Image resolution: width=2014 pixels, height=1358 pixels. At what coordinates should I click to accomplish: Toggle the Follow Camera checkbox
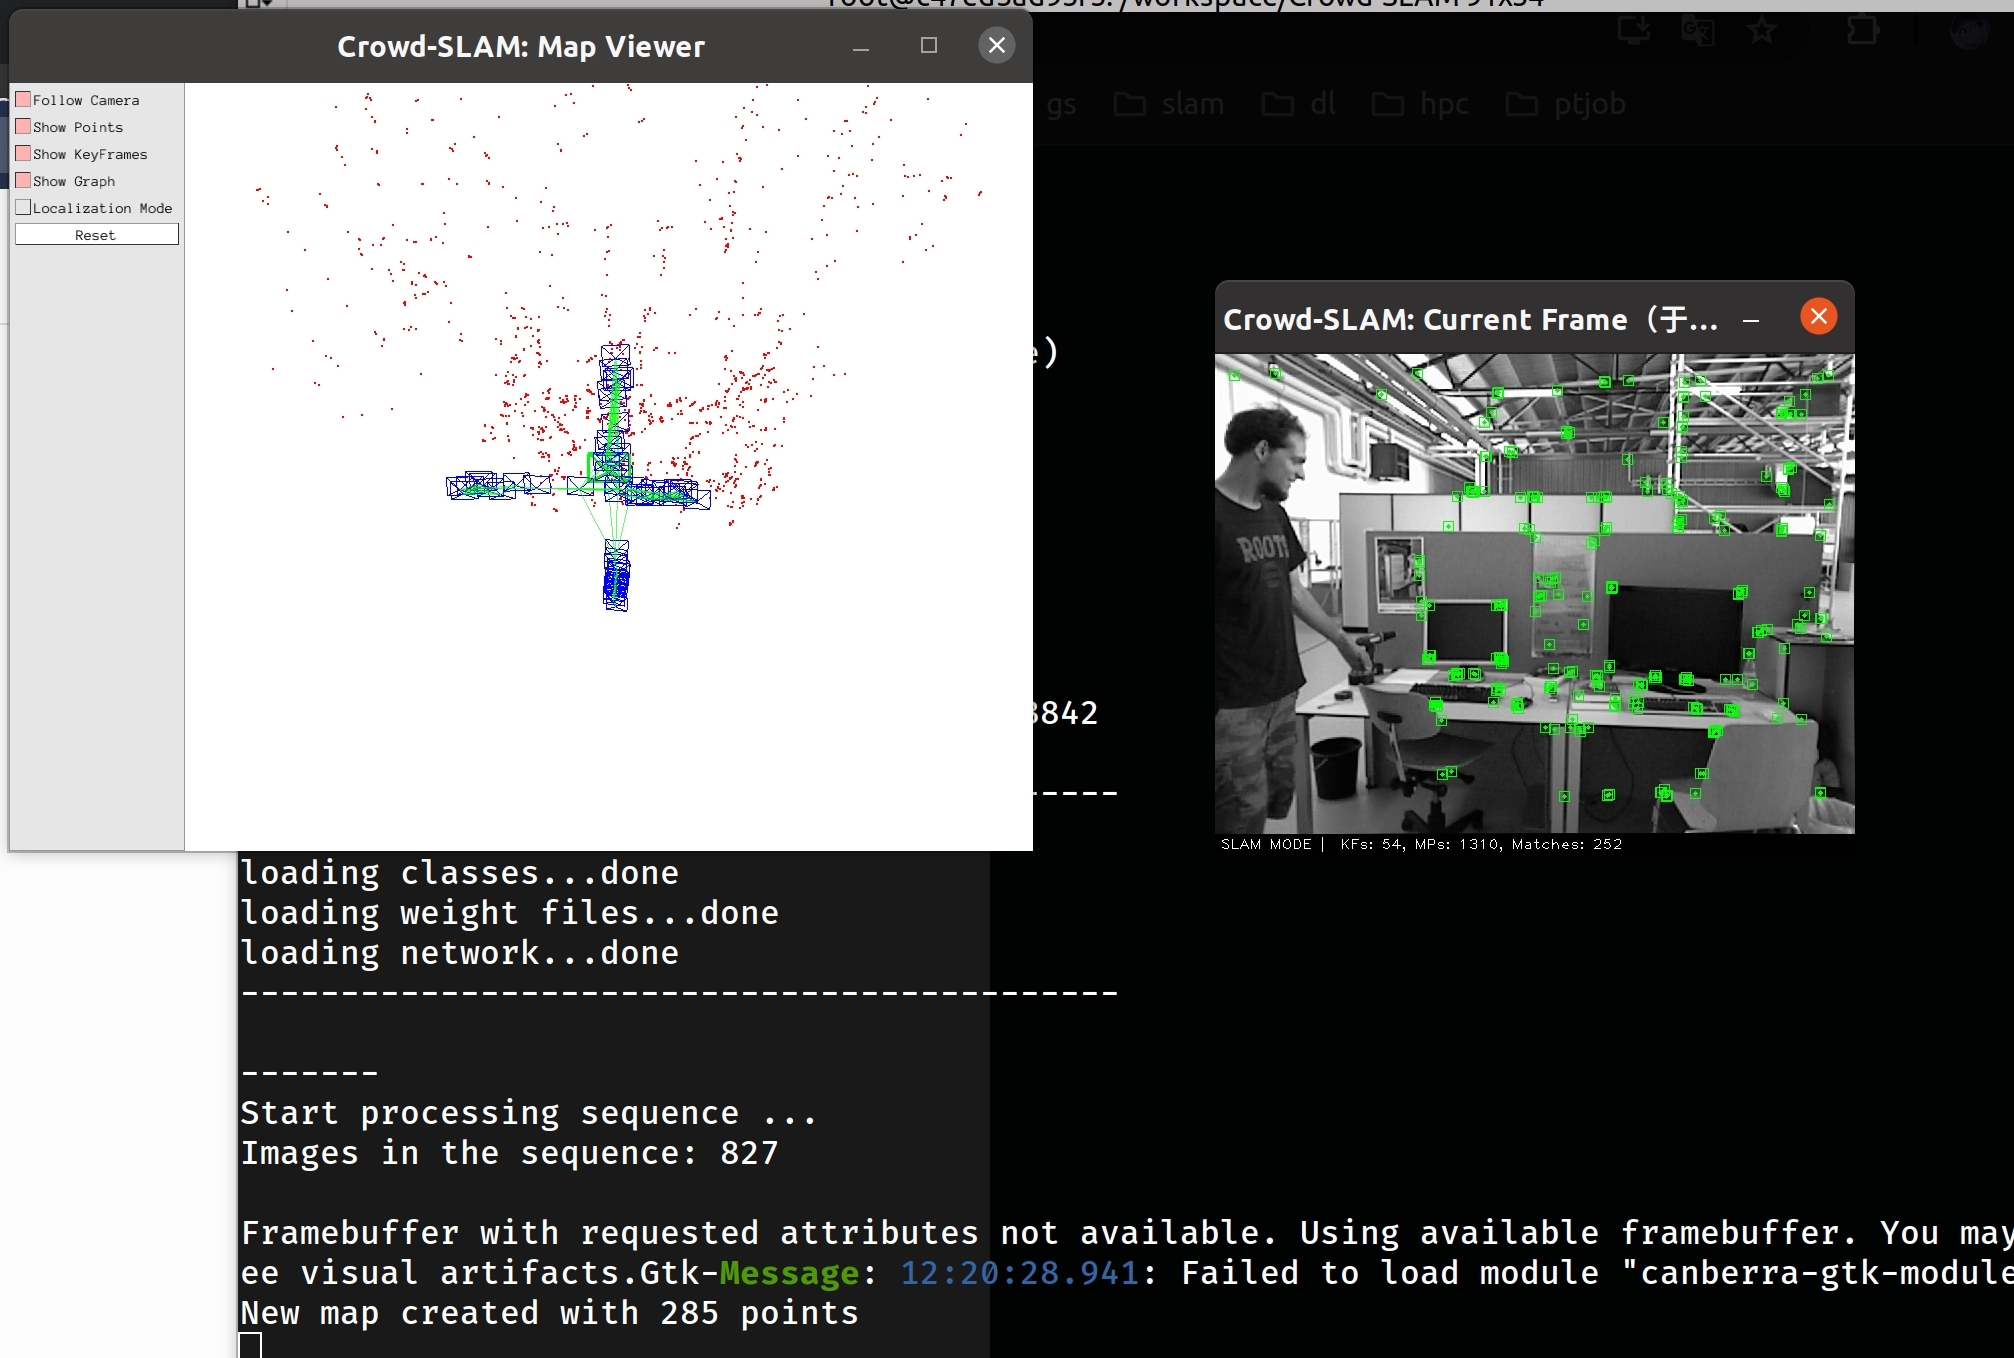point(23,100)
